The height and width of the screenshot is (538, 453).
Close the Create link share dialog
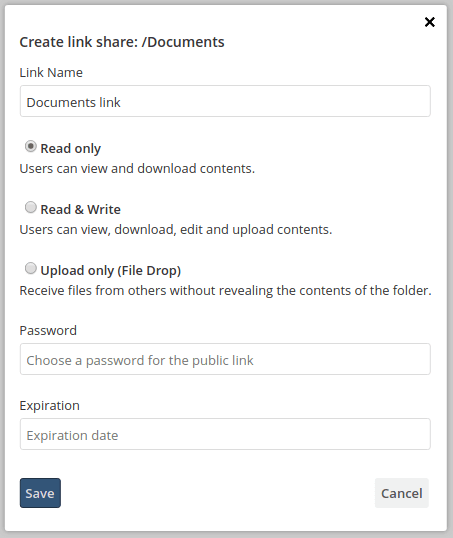[x=430, y=22]
